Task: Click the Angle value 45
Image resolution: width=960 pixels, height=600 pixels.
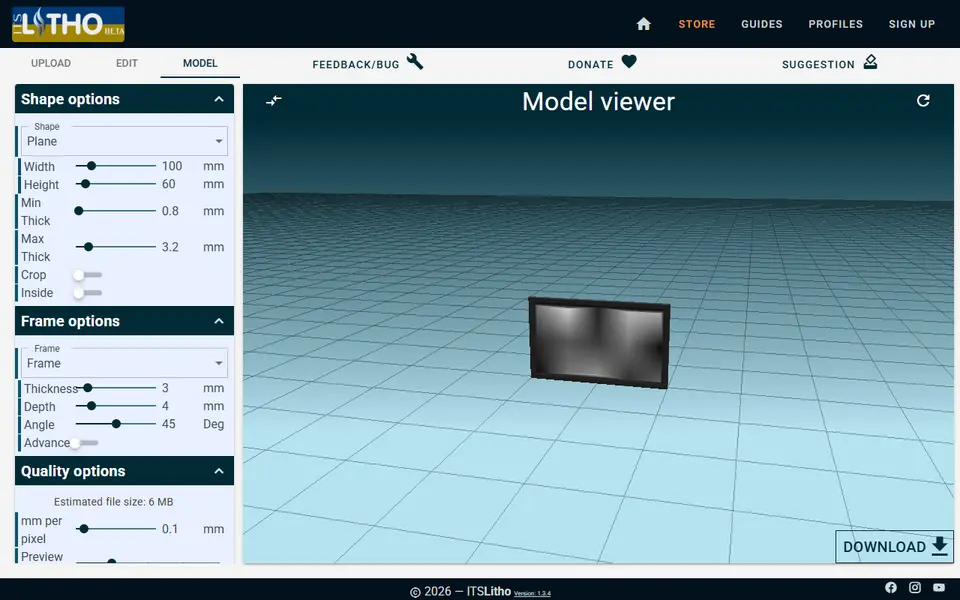Action: click(168, 424)
